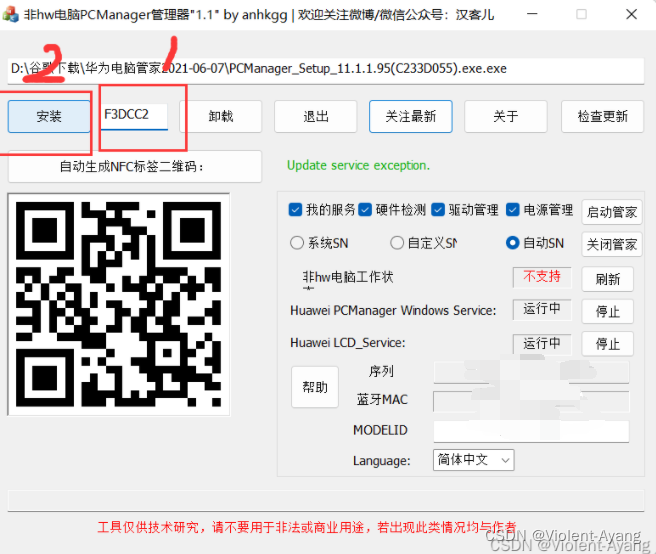This screenshot has height=554, width=656.
Task: Open the 关于 about button
Action: coord(506,116)
